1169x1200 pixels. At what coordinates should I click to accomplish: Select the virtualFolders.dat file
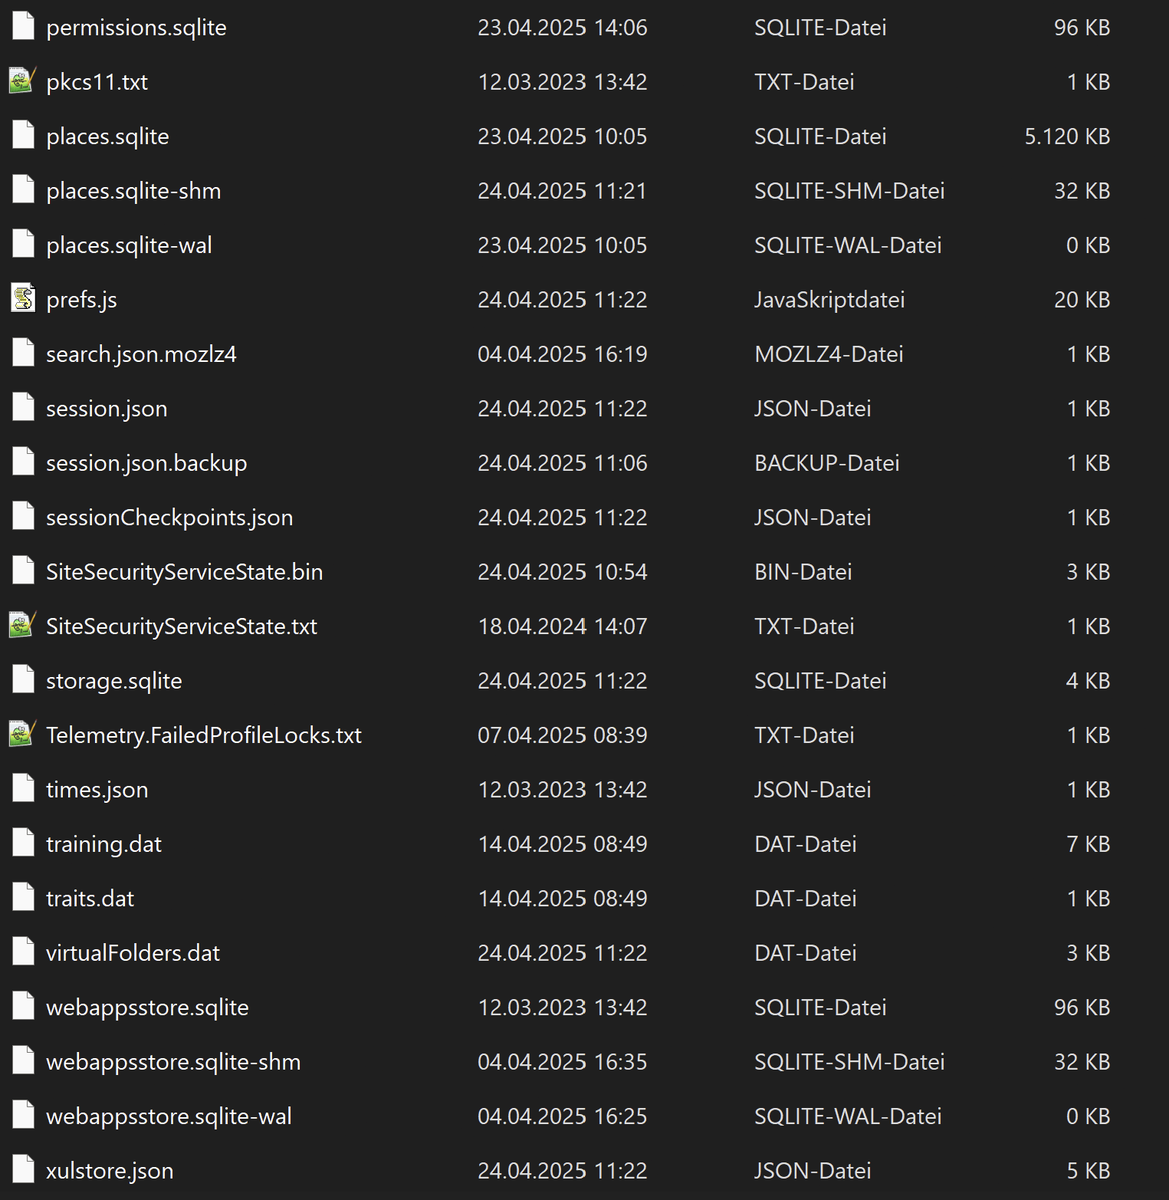(133, 953)
